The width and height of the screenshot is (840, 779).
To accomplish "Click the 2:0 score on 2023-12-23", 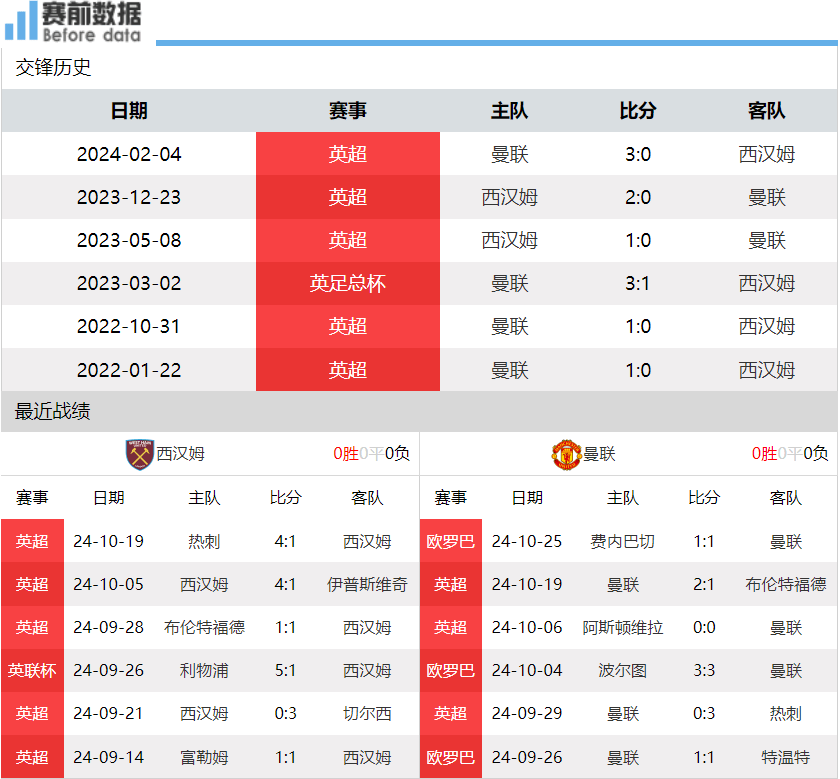I will (638, 197).
